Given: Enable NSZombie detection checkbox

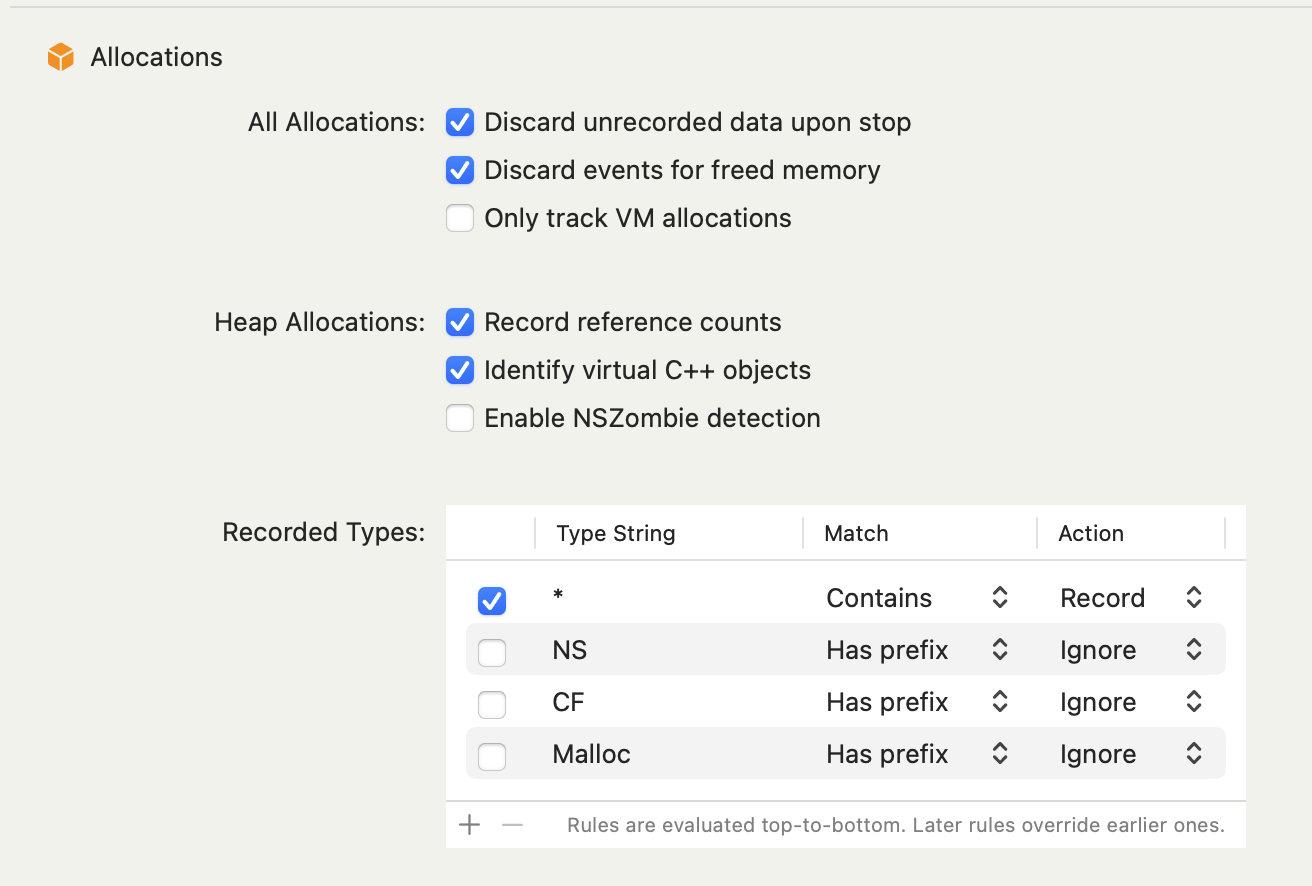Looking at the screenshot, I should pyautogui.click(x=460, y=418).
